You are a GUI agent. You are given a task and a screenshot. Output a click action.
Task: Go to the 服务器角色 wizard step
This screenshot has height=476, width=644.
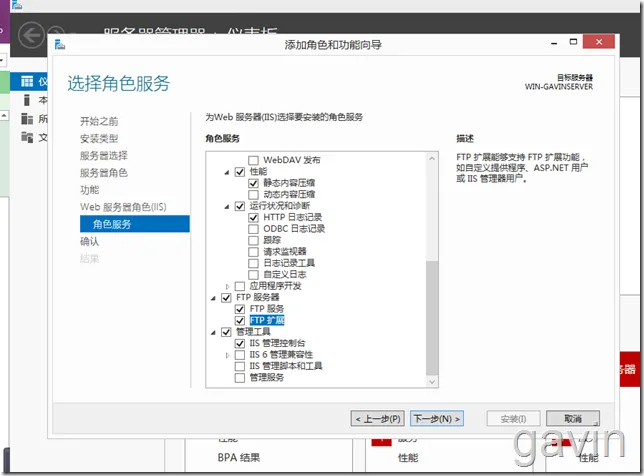(x=104, y=173)
